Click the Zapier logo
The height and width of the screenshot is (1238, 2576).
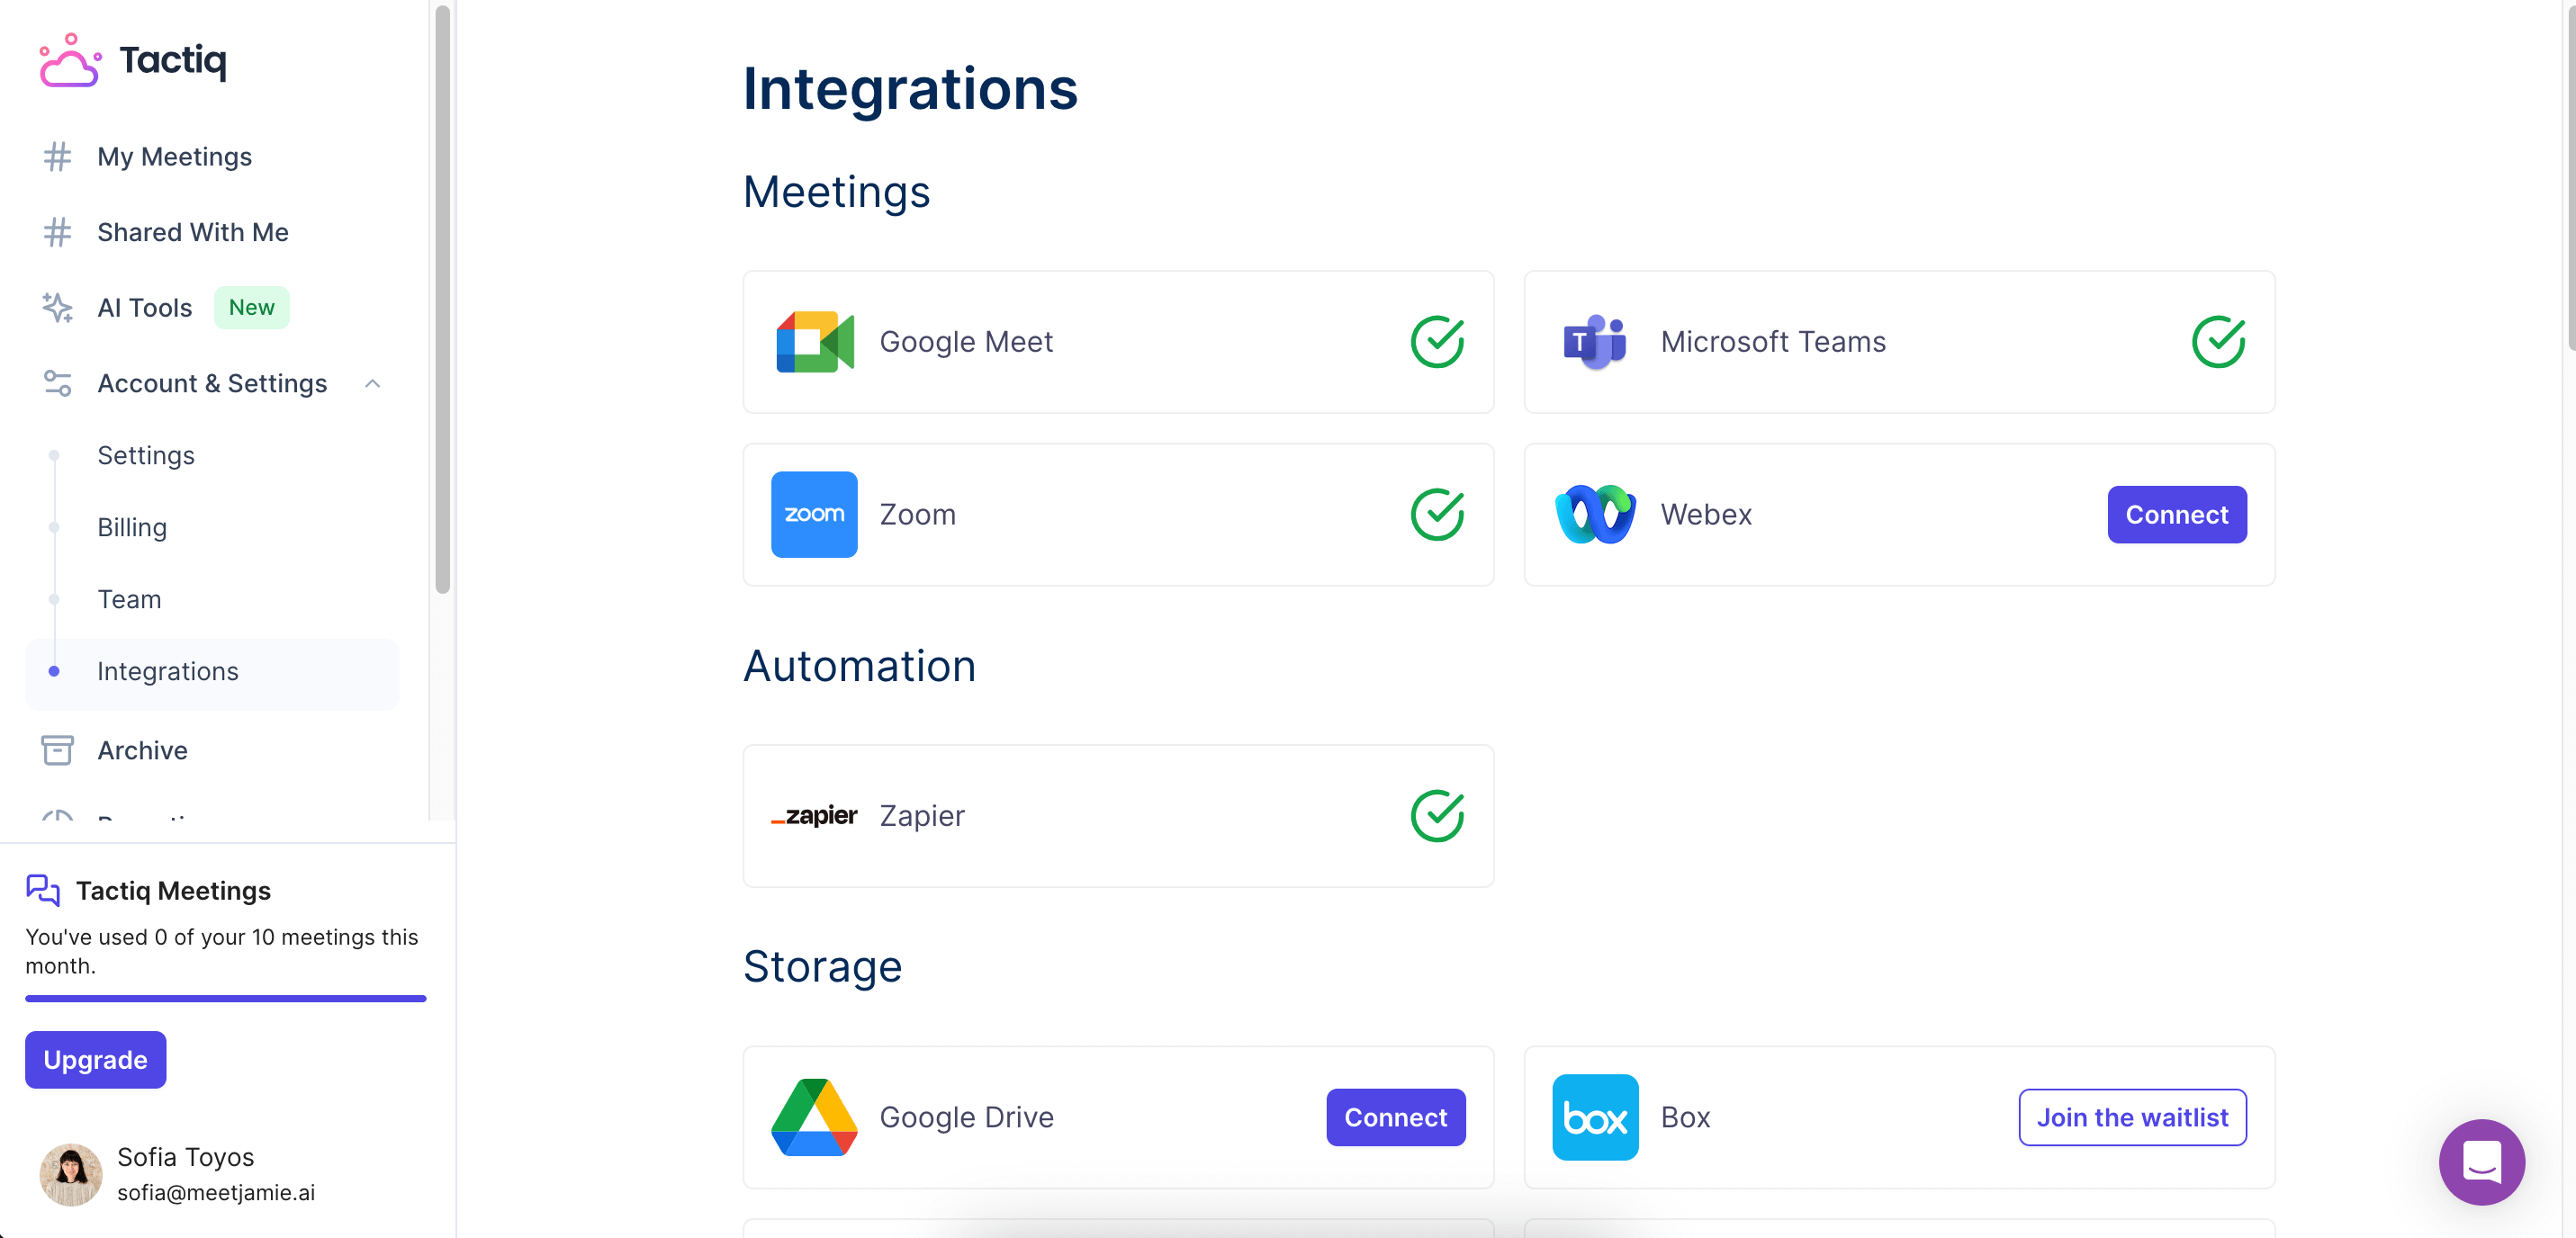814,816
